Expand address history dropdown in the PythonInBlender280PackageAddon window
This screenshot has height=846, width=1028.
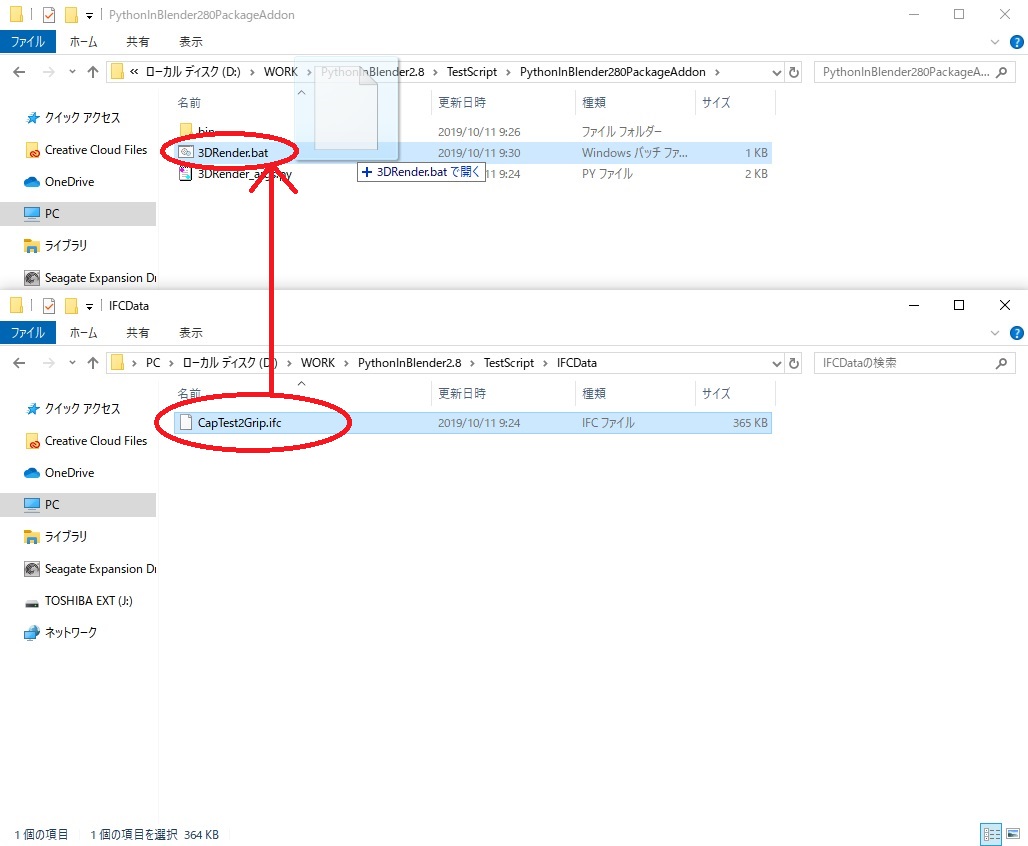point(776,72)
